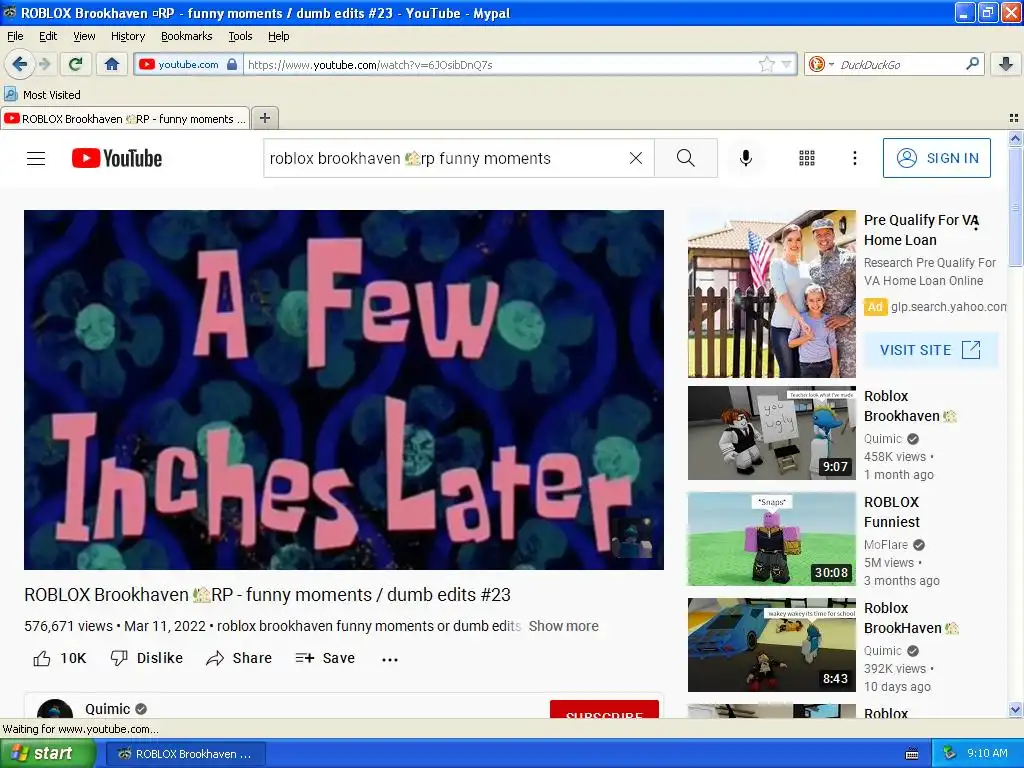The height and width of the screenshot is (768, 1024).
Task: Start voice search with the microphone icon
Action: click(x=746, y=158)
